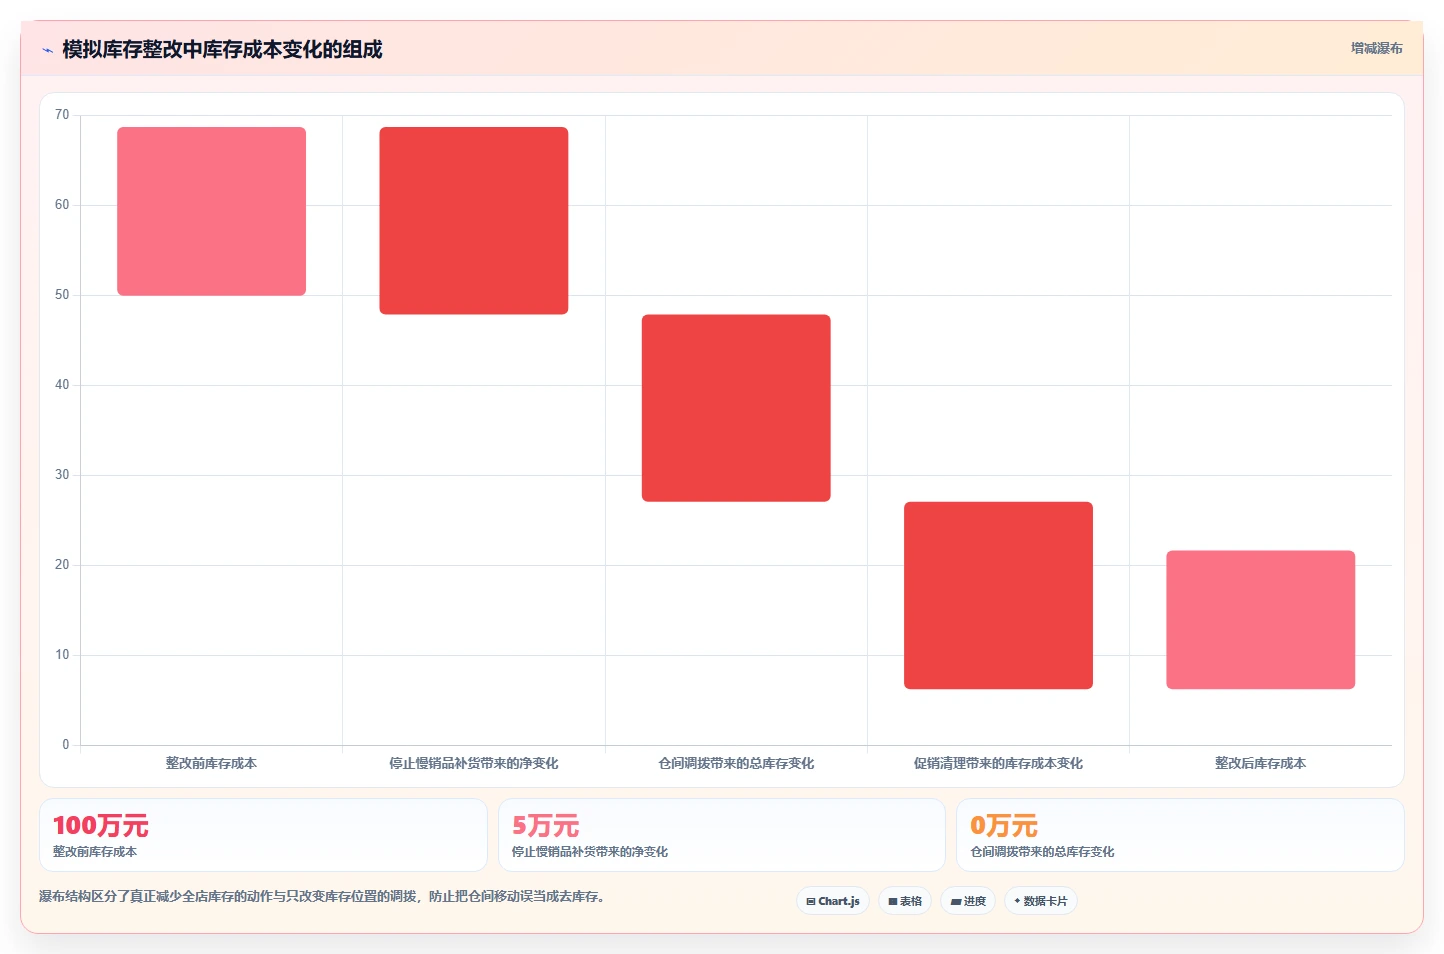
Task: Click the x-axis label 促销清理带来的库存成本变化
Action: pyautogui.click(x=998, y=763)
